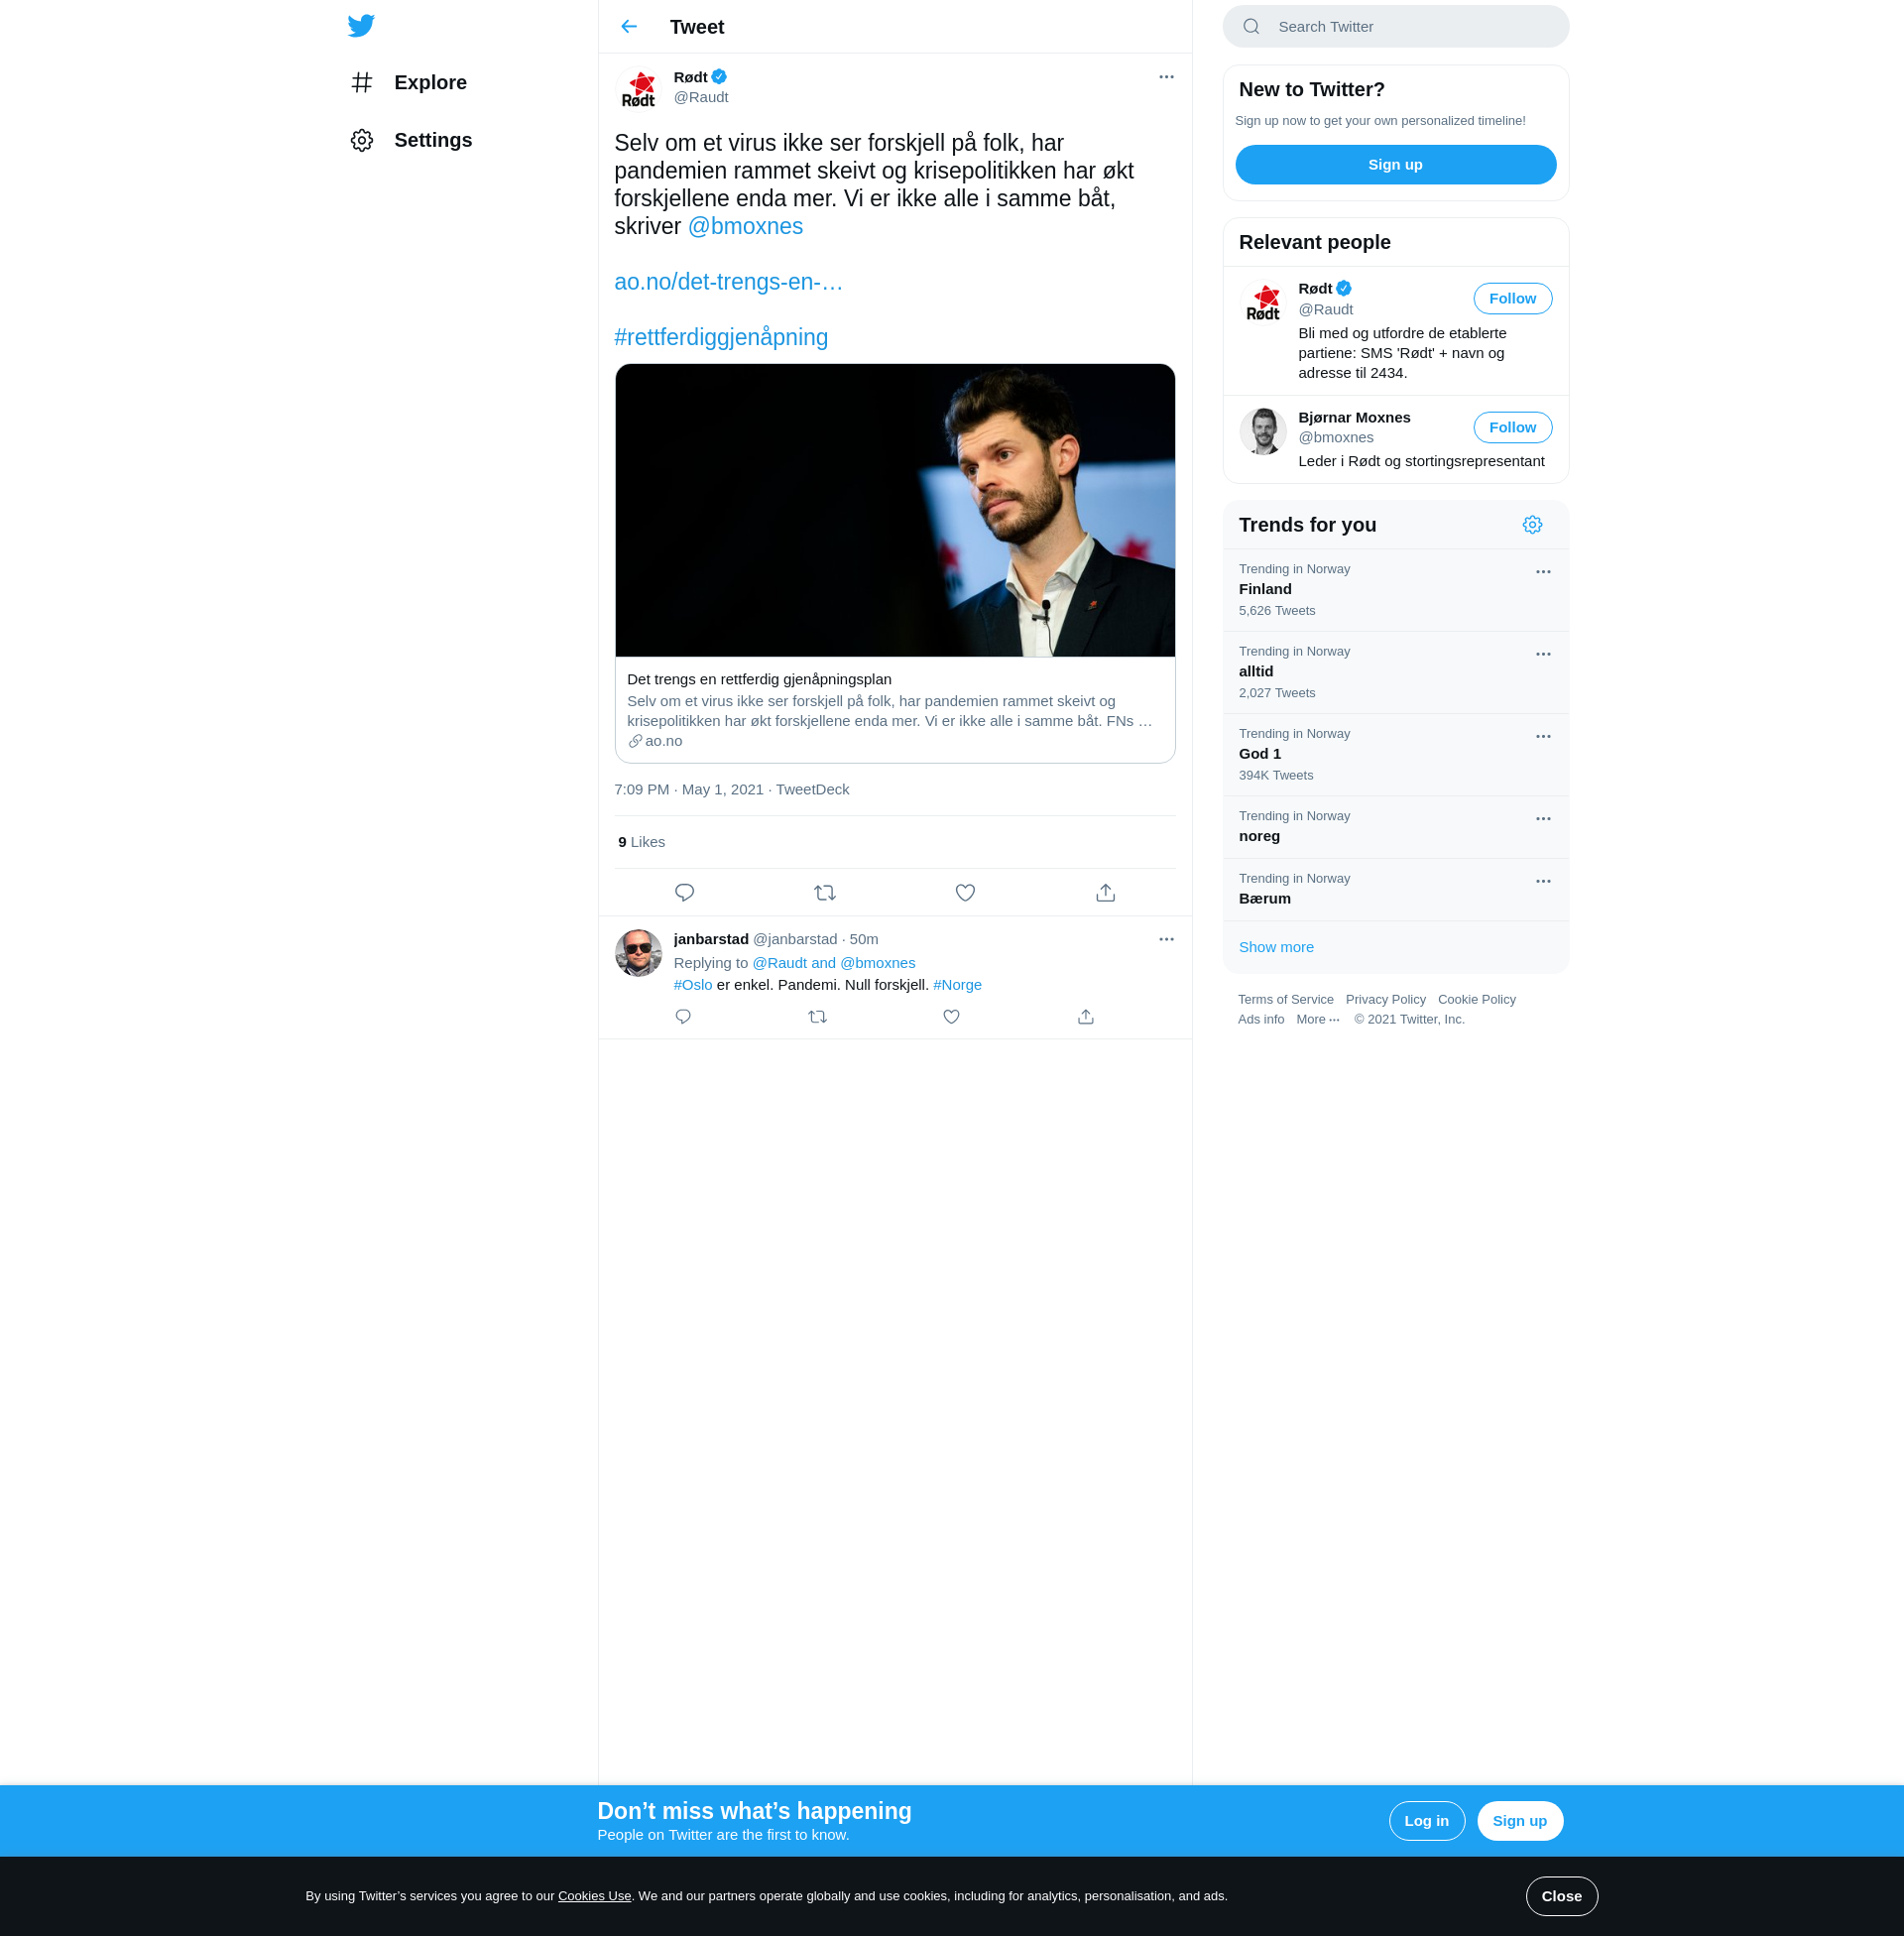Open the God 1 trend
The image size is (1904, 1936).
1395,755
